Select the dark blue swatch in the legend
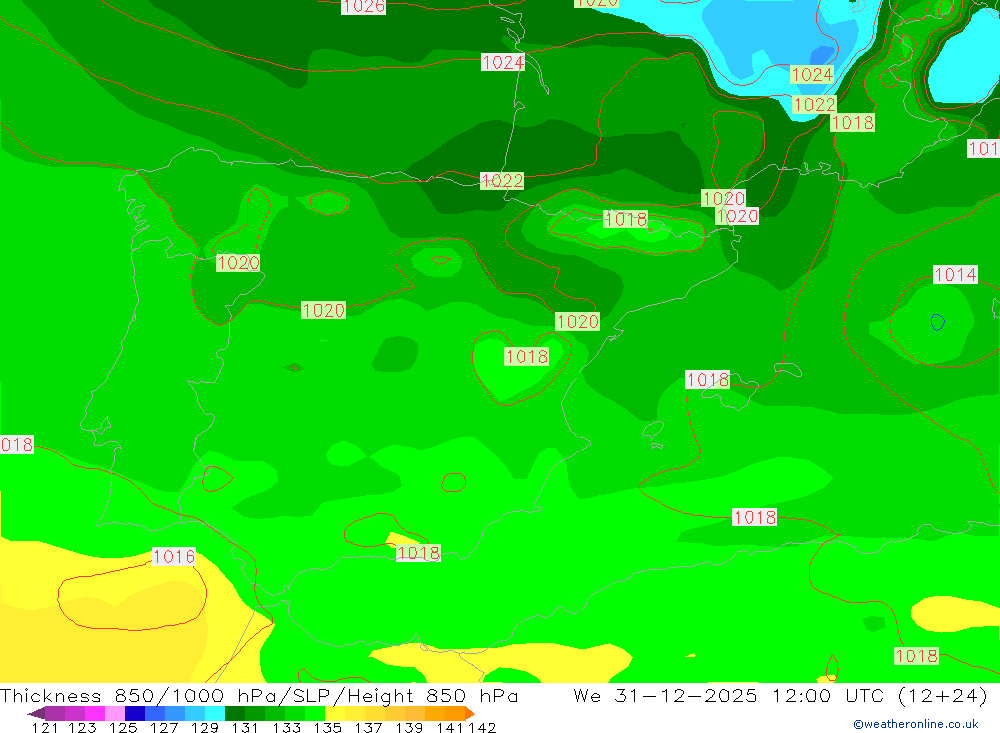 pos(135,713)
